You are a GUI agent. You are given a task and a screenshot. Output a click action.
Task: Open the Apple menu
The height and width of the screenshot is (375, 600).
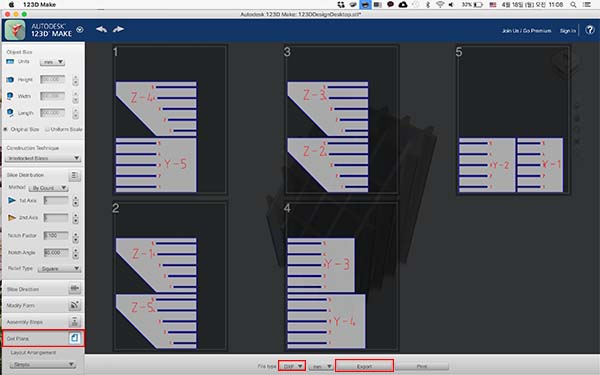pos(11,5)
